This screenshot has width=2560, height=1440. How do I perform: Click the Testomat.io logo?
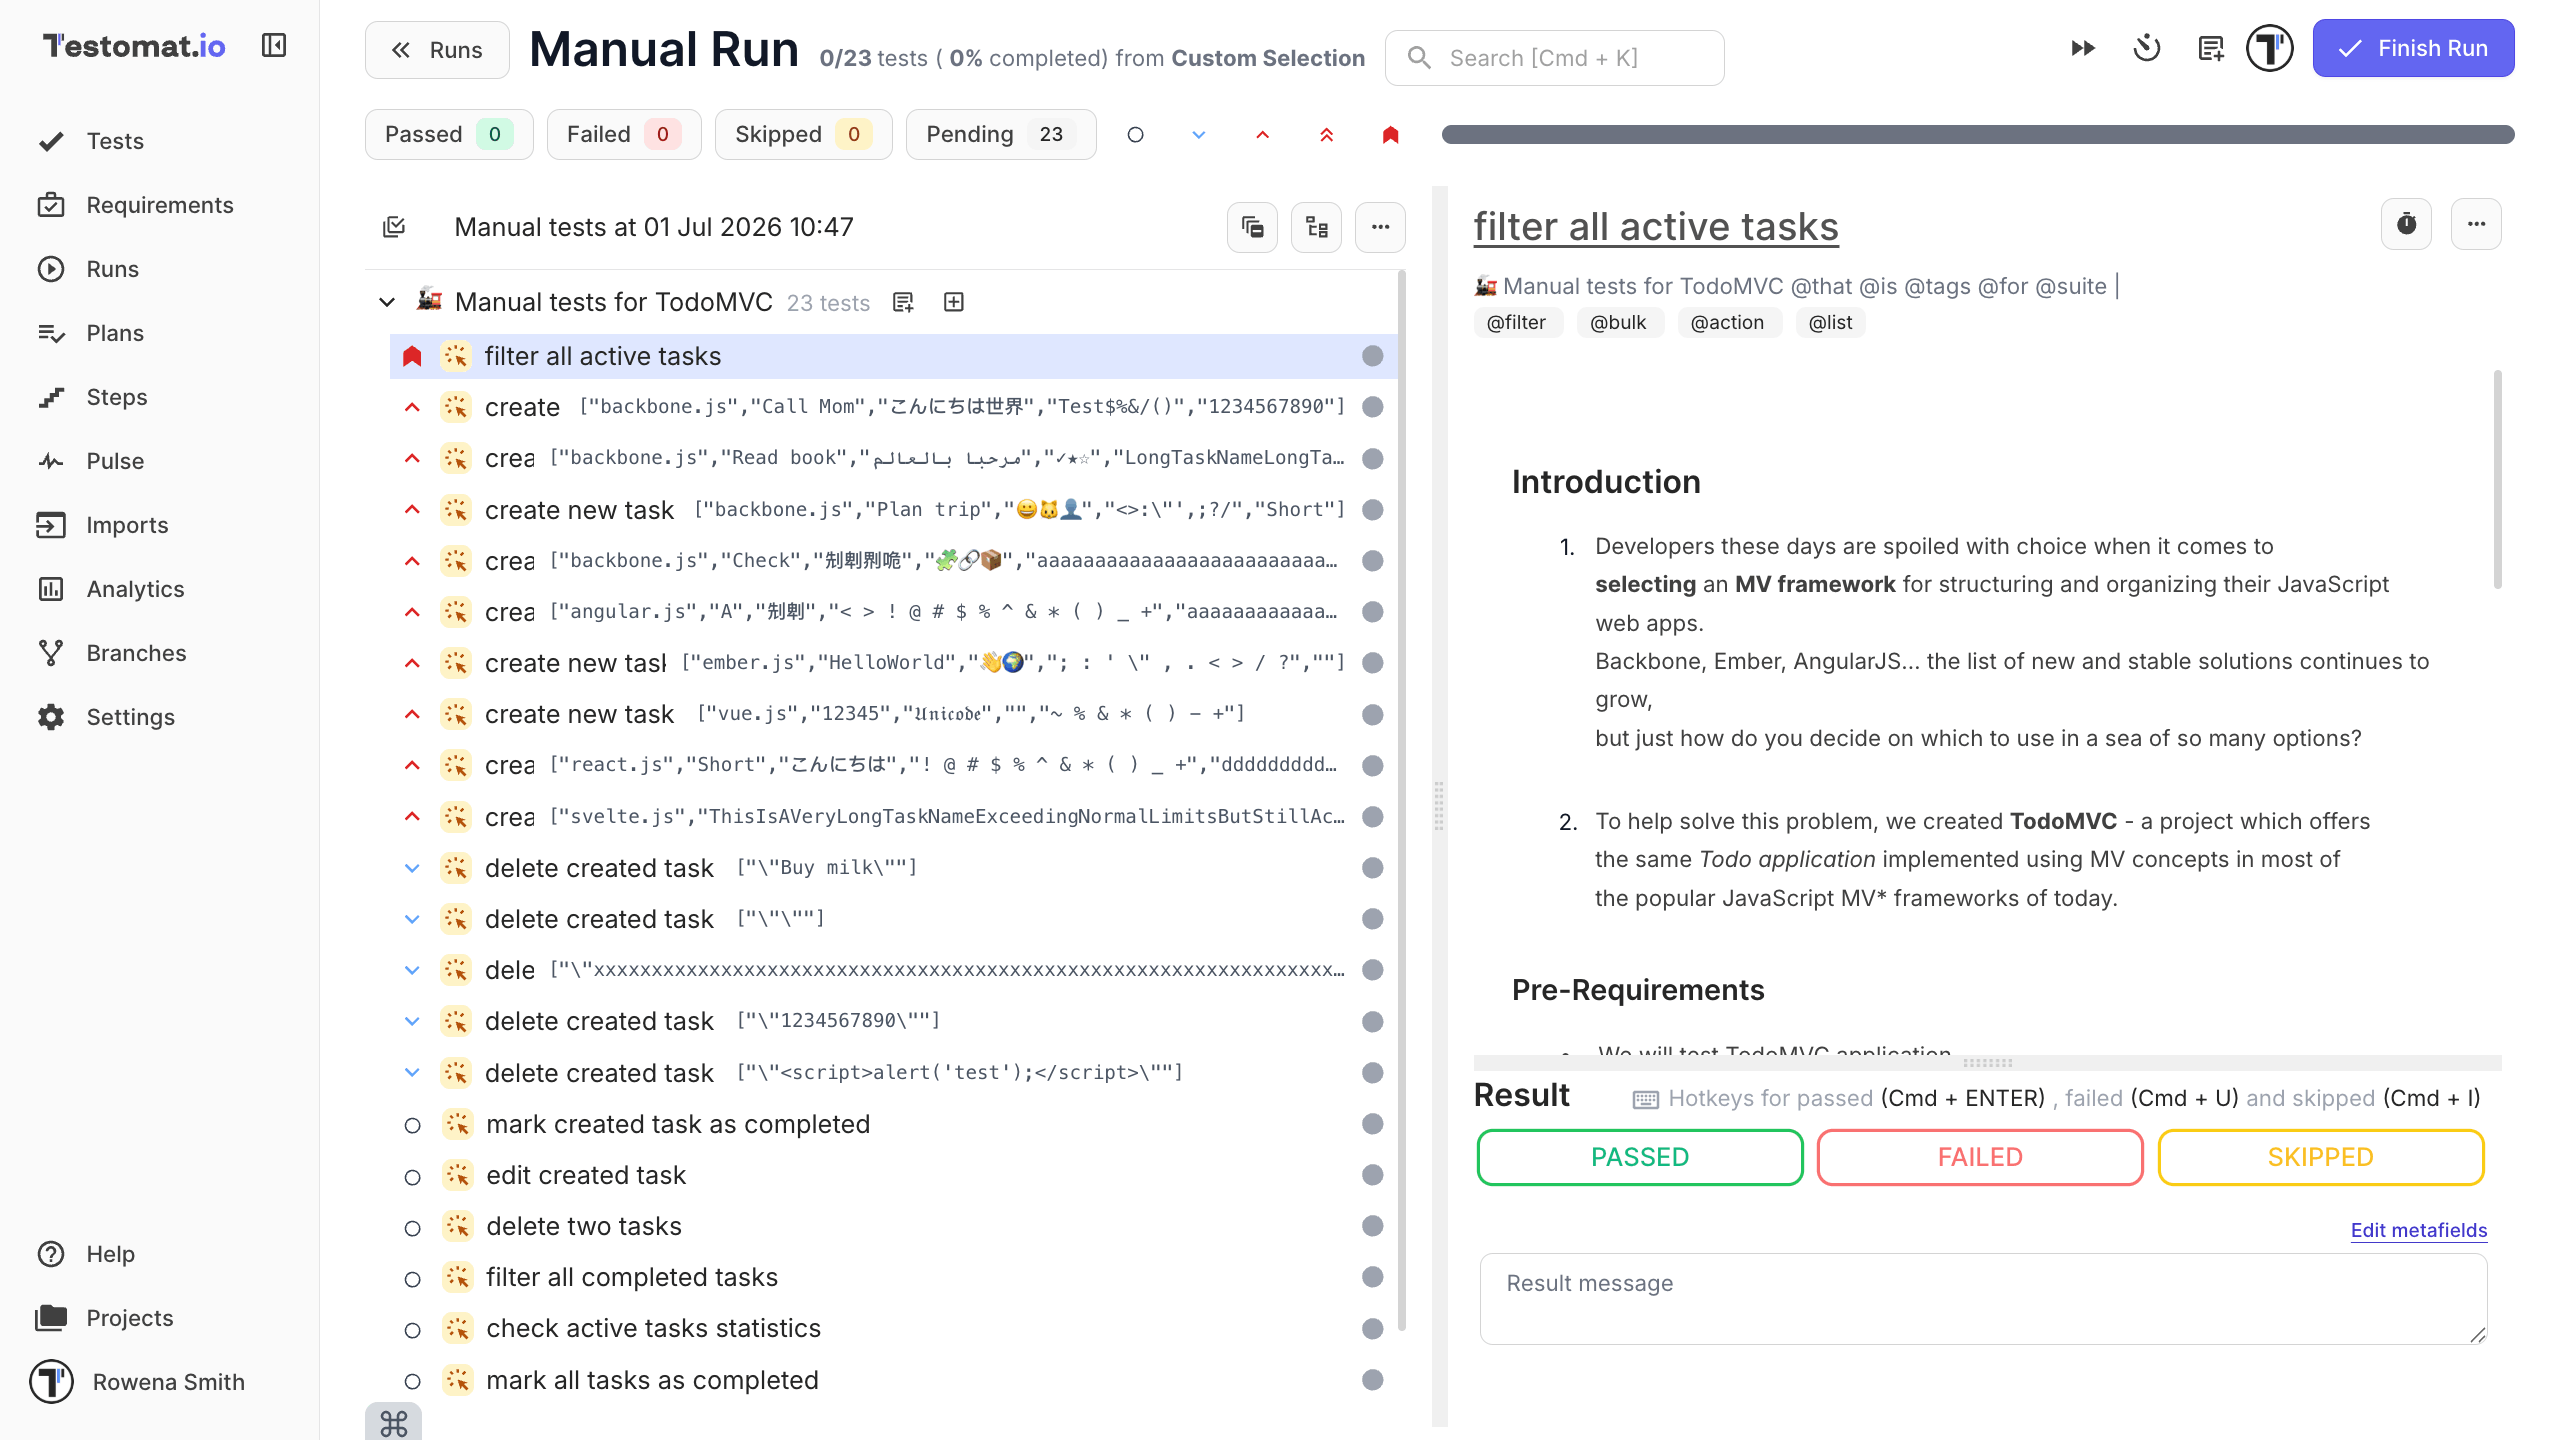click(134, 45)
